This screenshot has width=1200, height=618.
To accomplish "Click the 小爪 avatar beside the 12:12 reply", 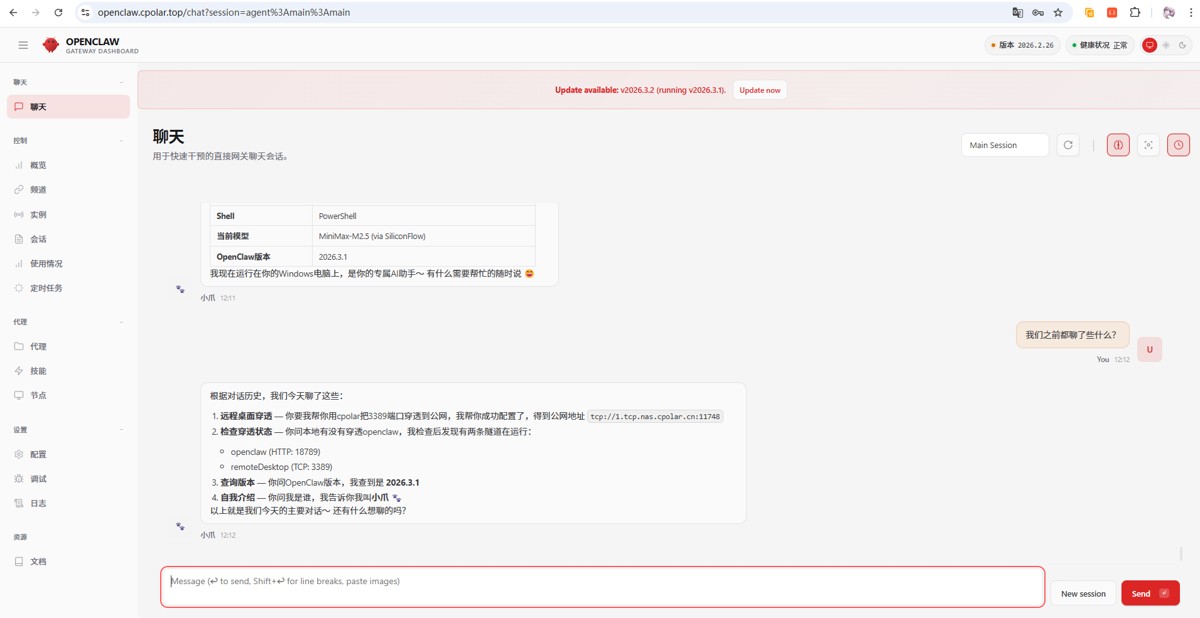I will tap(180, 526).
